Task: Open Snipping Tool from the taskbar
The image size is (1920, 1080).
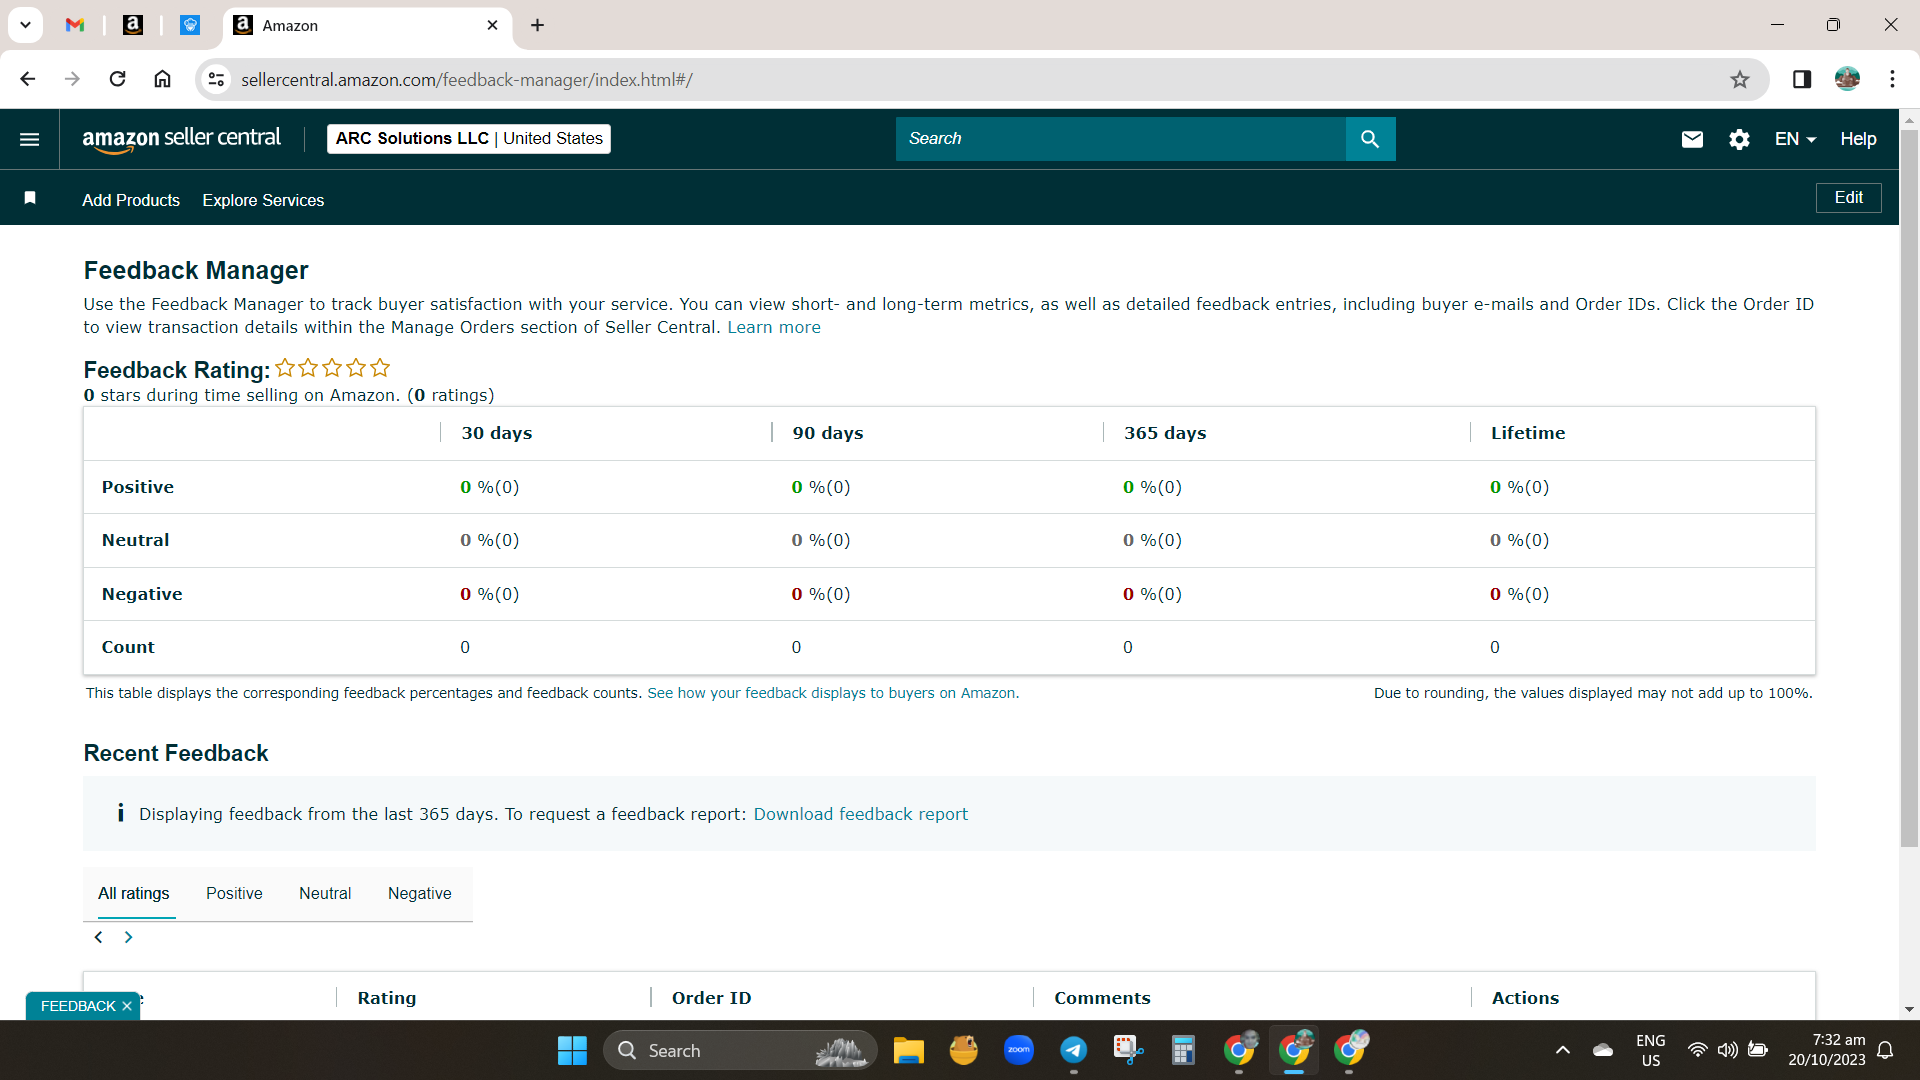Action: pyautogui.click(x=1128, y=1050)
